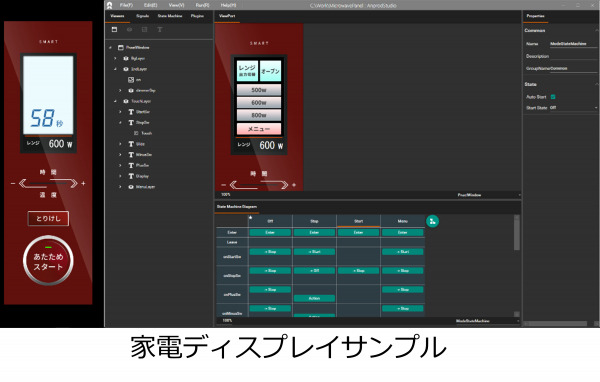600x382 pixels.
Task: Open the View menu
Action: (x=176, y=5)
